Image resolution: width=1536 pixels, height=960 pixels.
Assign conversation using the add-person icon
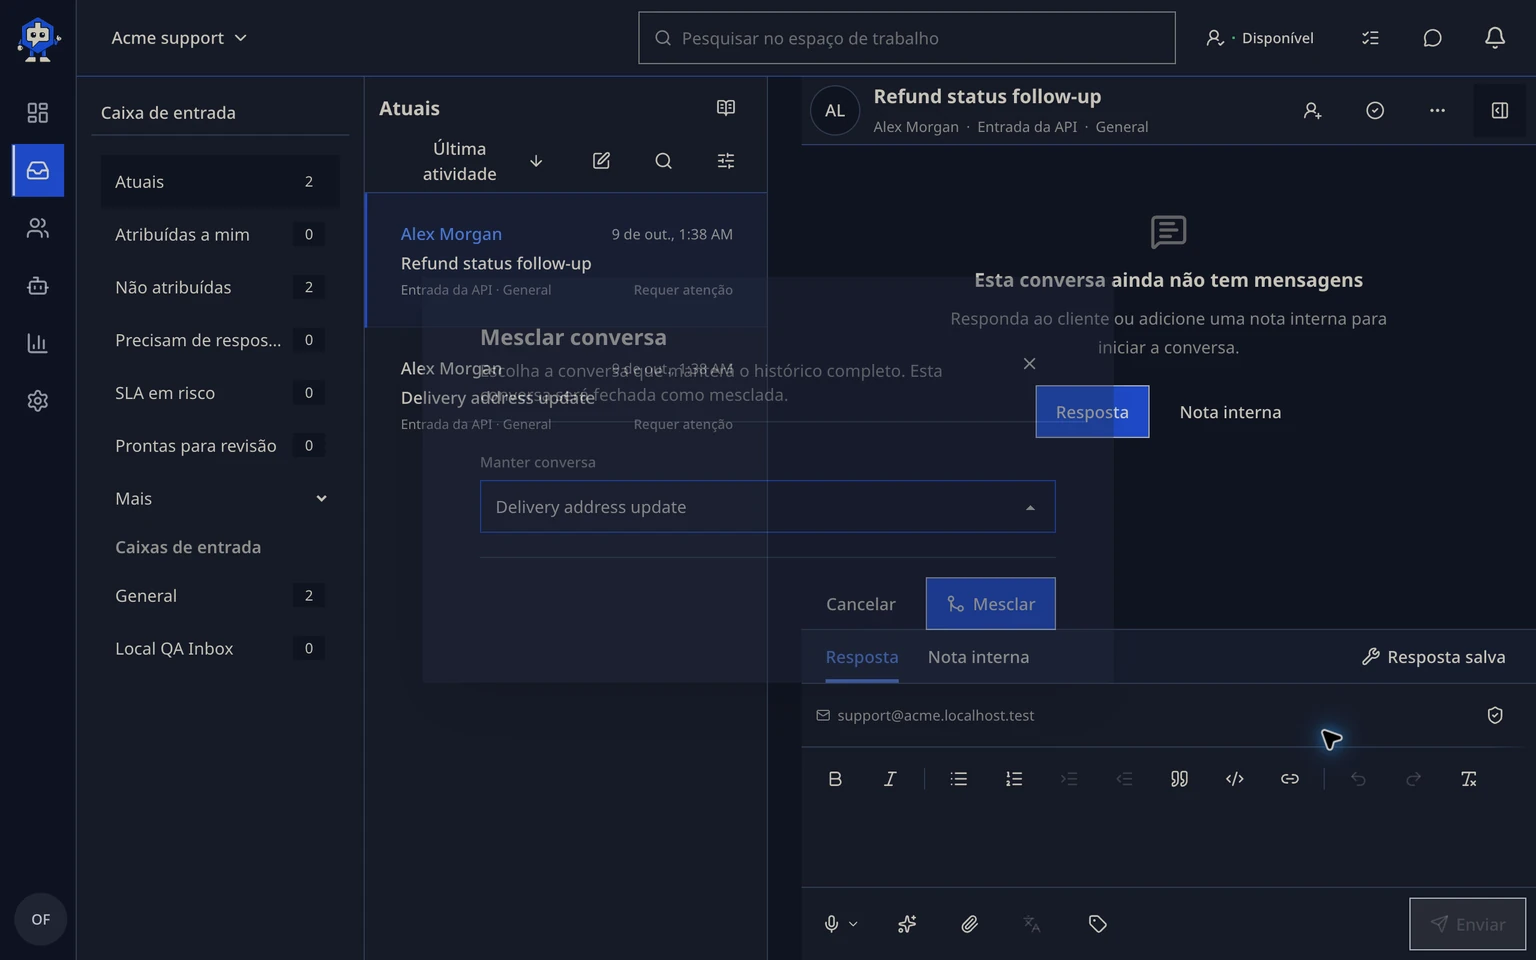1313,111
